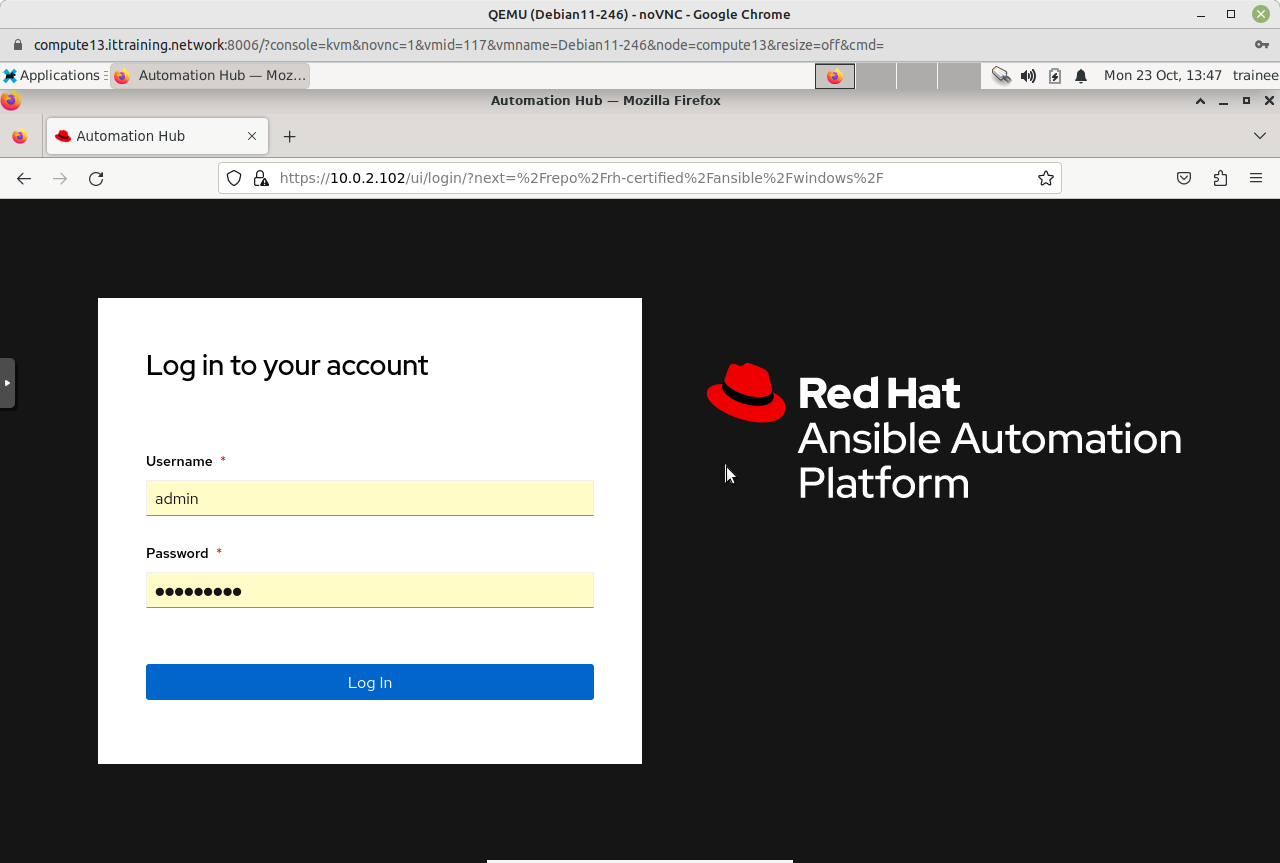Open the notification bell tray icon

1081,75
